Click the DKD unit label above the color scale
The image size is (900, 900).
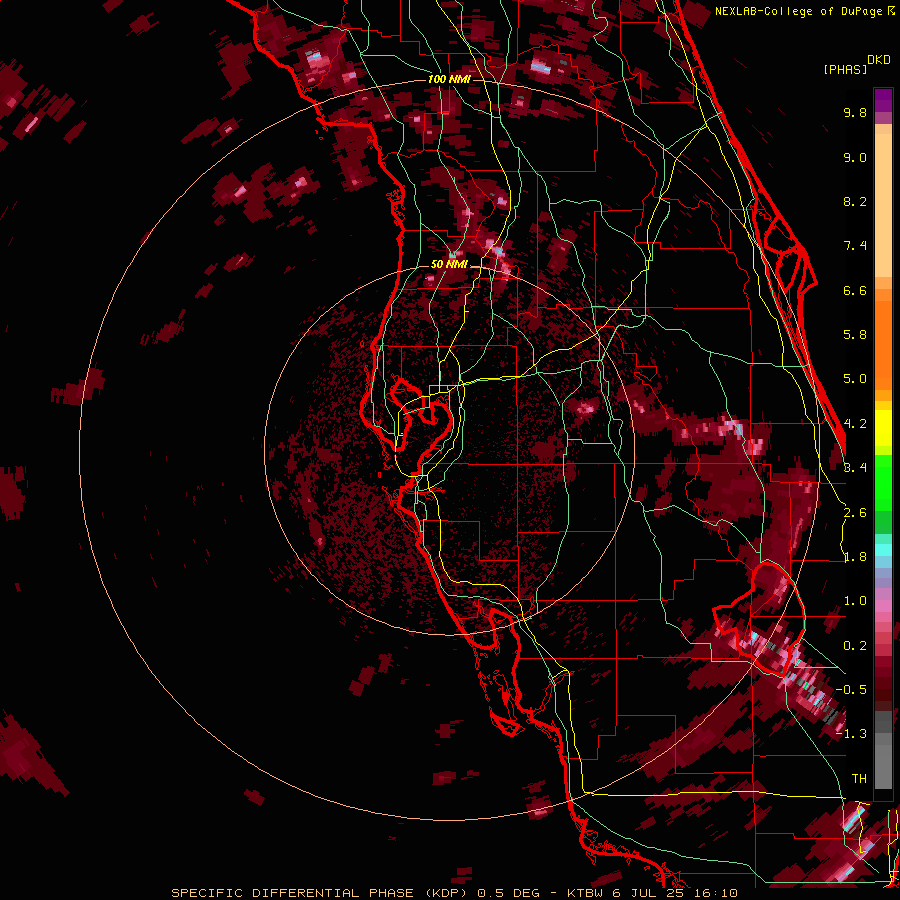879,60
